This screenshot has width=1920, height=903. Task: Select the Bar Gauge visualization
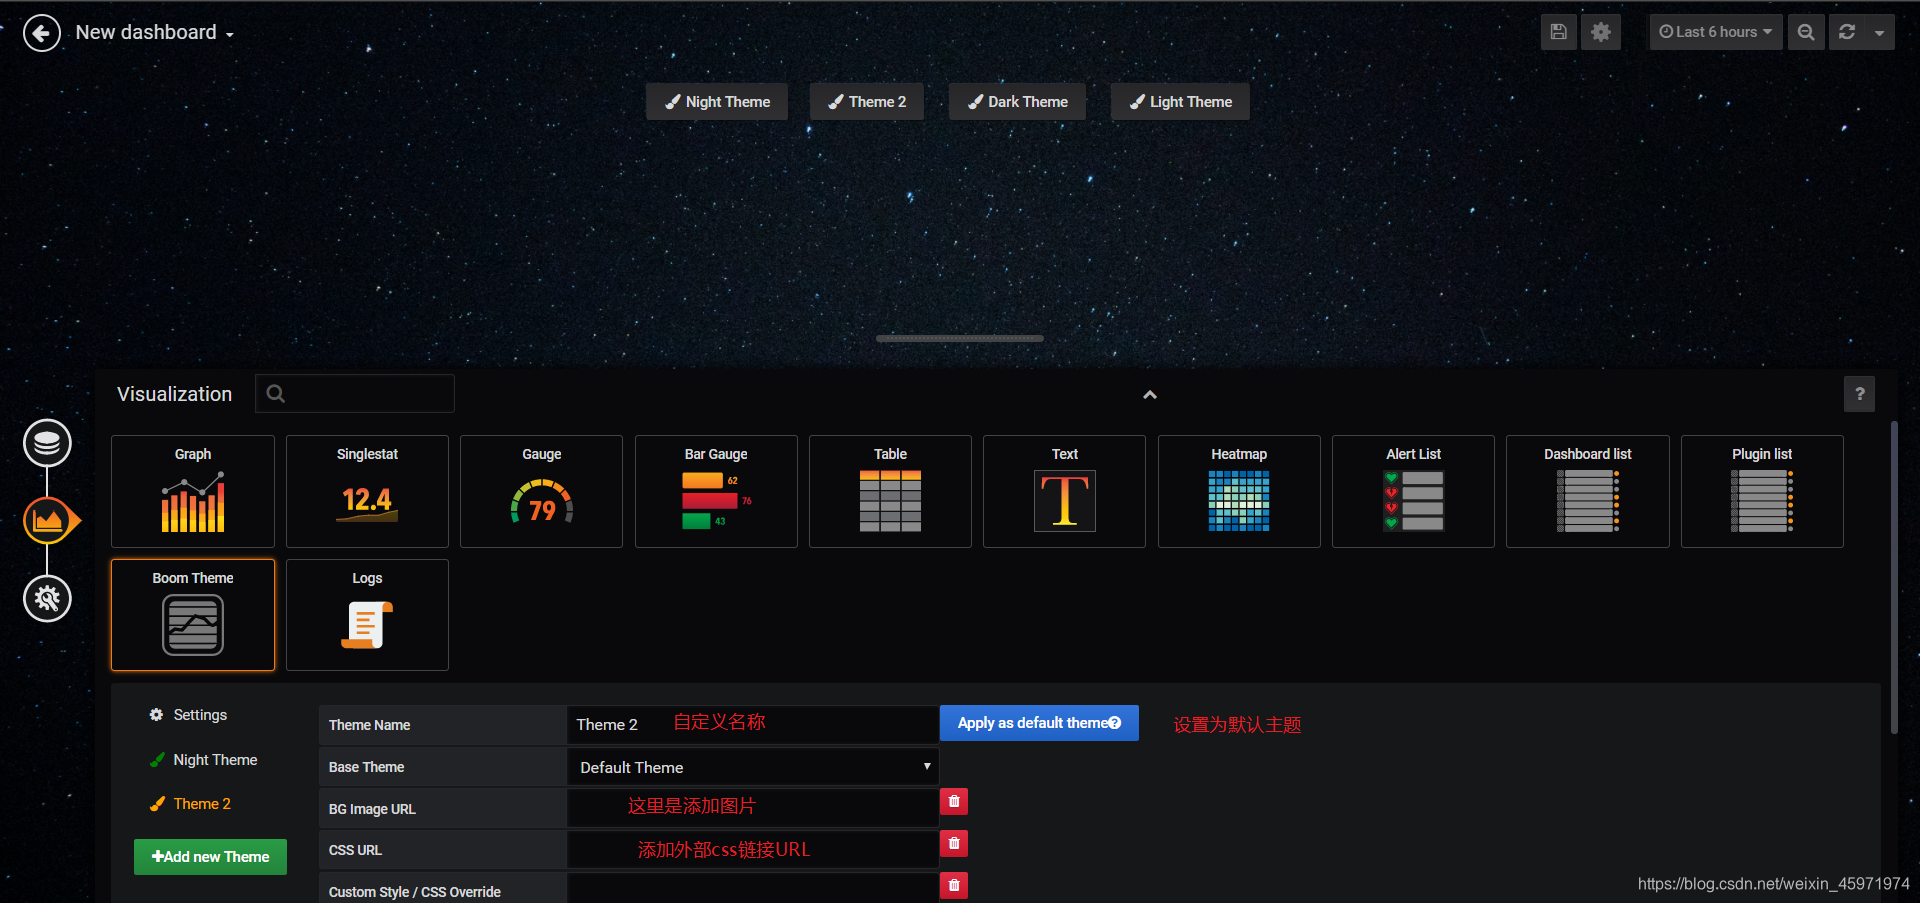coord(715,491)
